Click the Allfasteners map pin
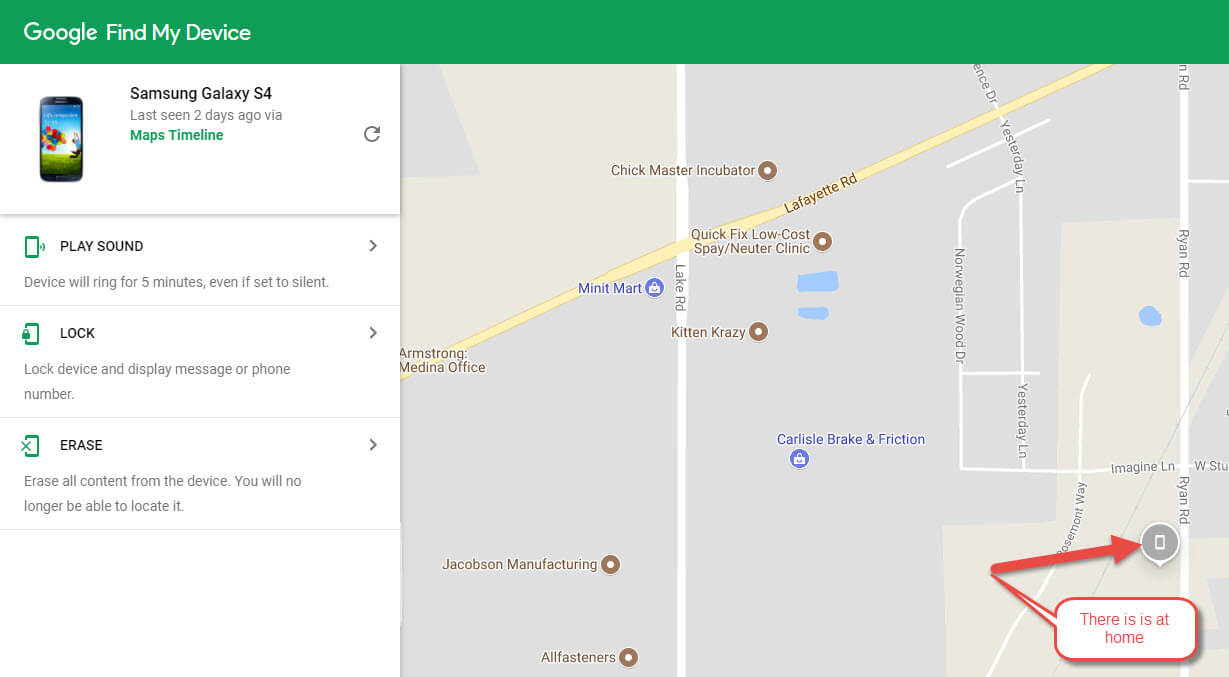The image size is (1229, 677). point(628,657)
